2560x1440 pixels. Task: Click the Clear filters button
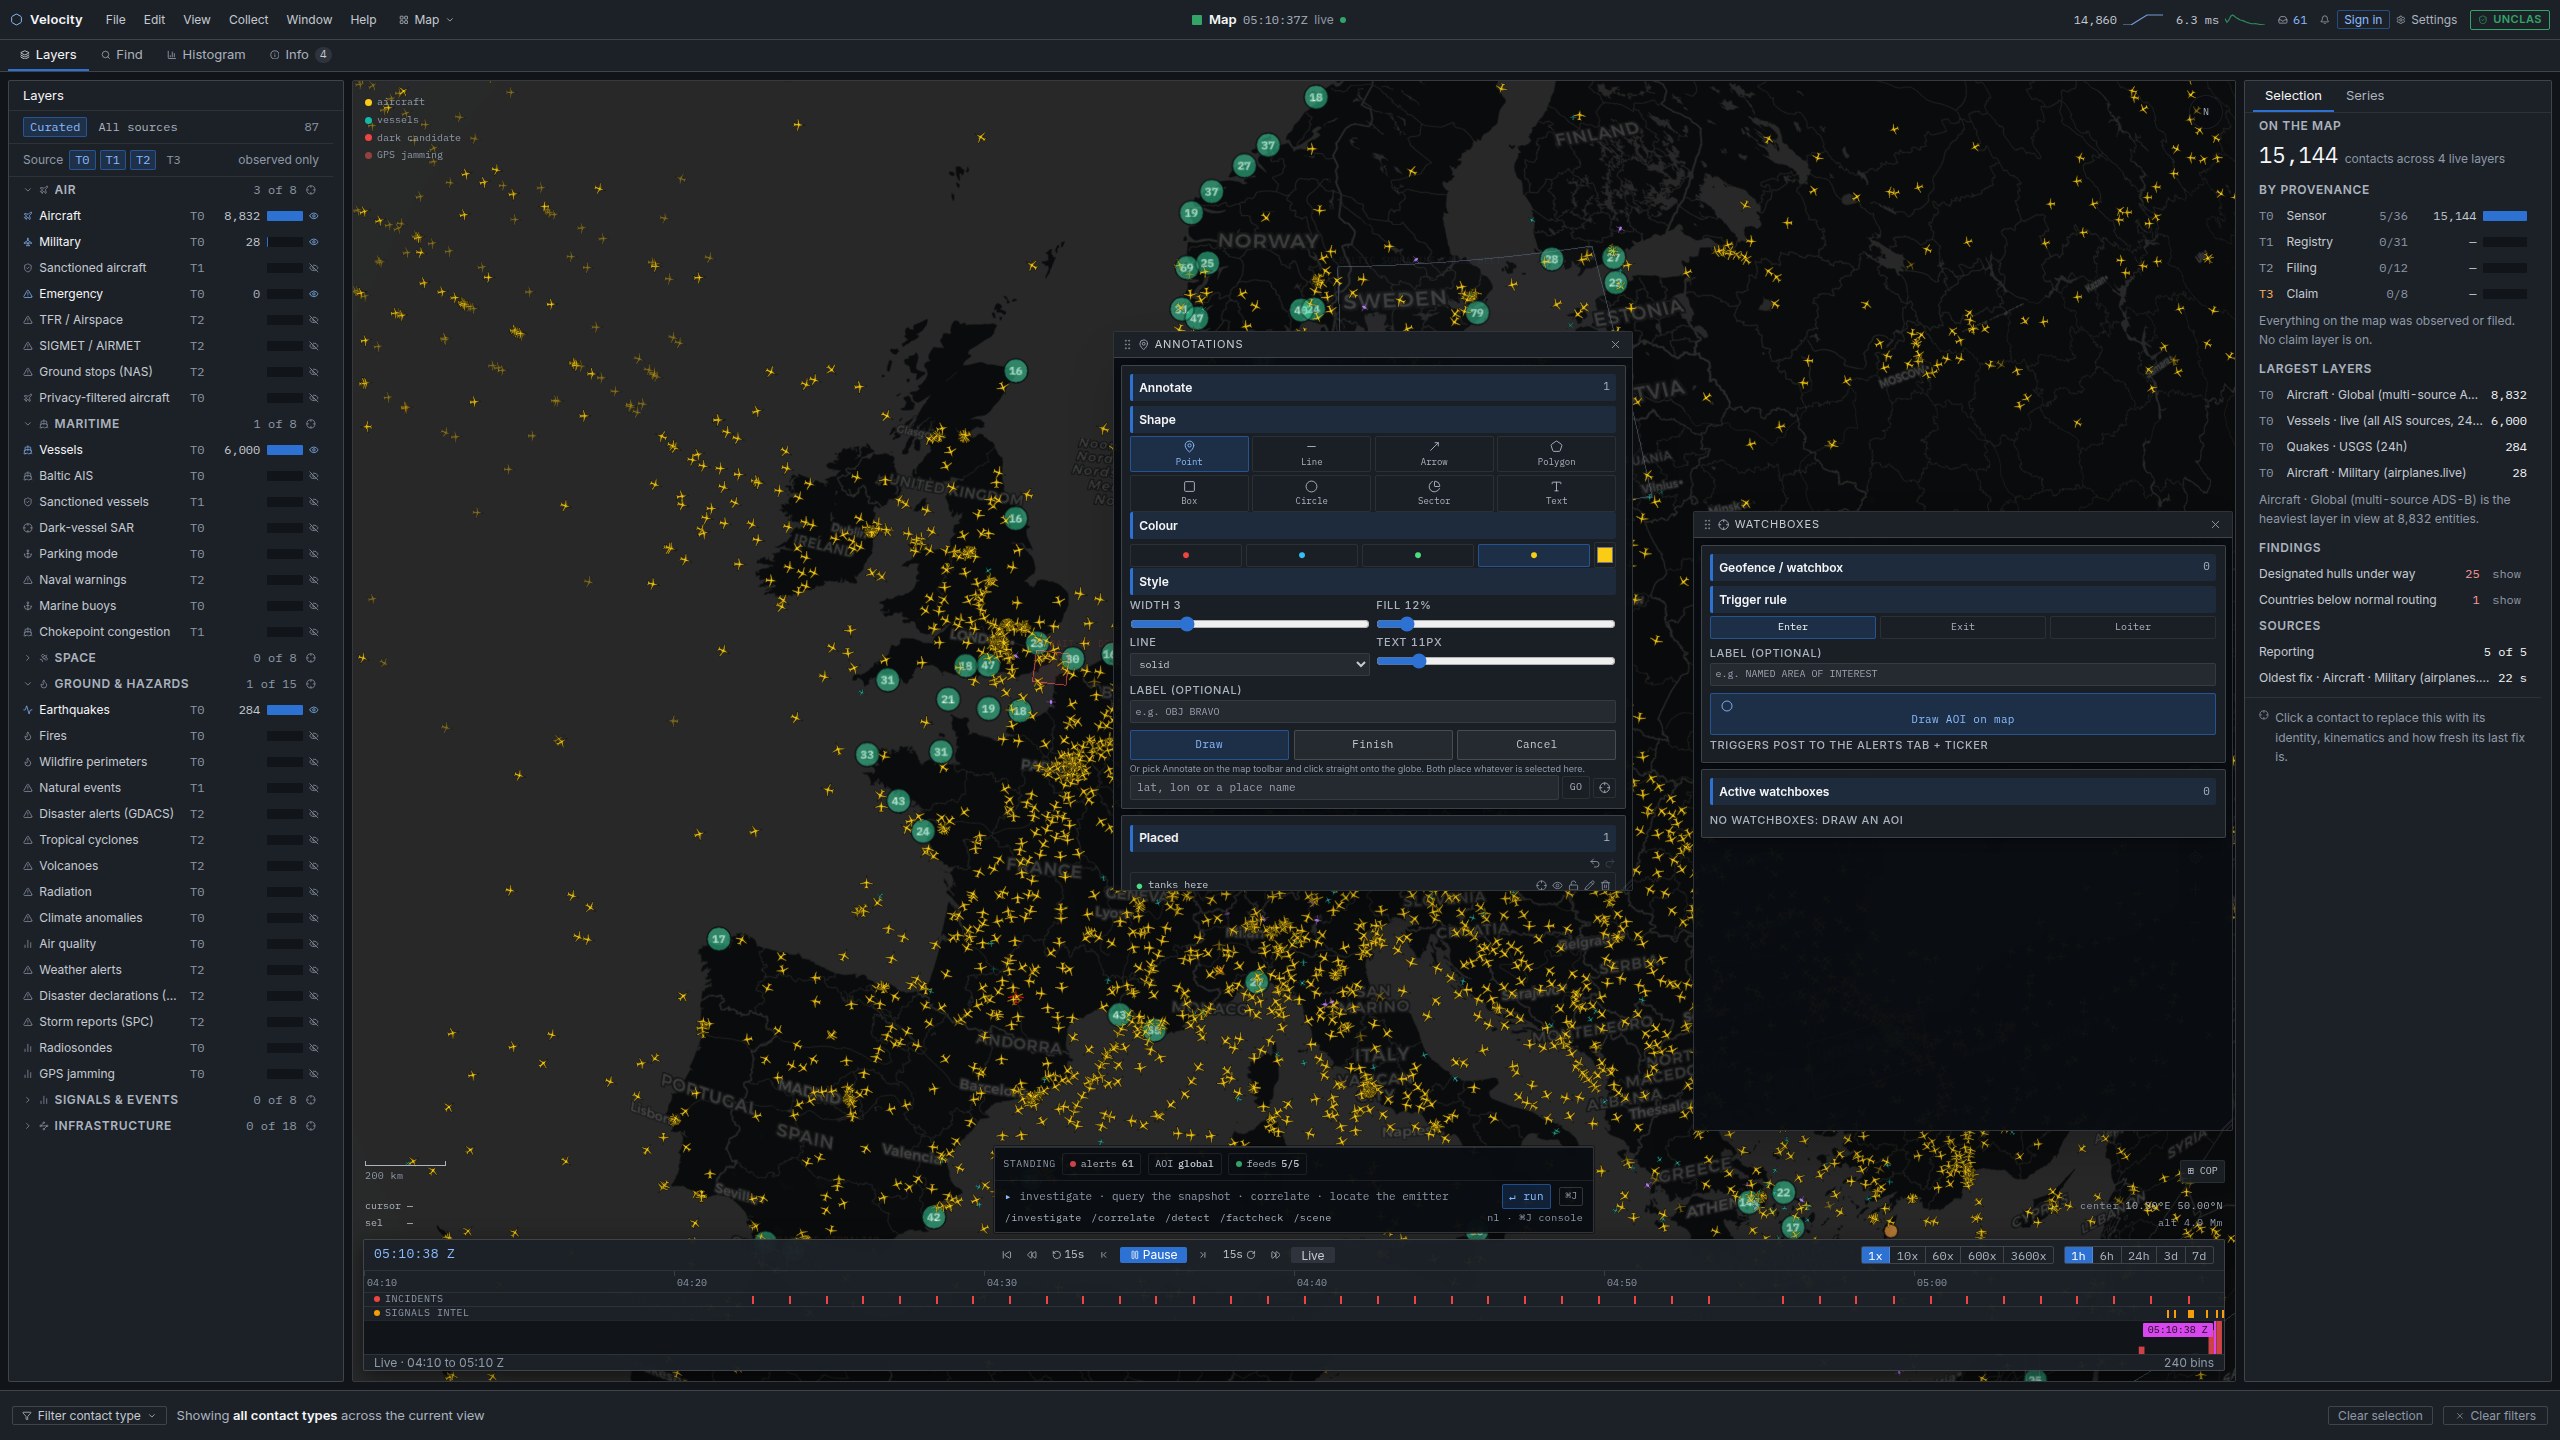click(x=2495, y=1416)
